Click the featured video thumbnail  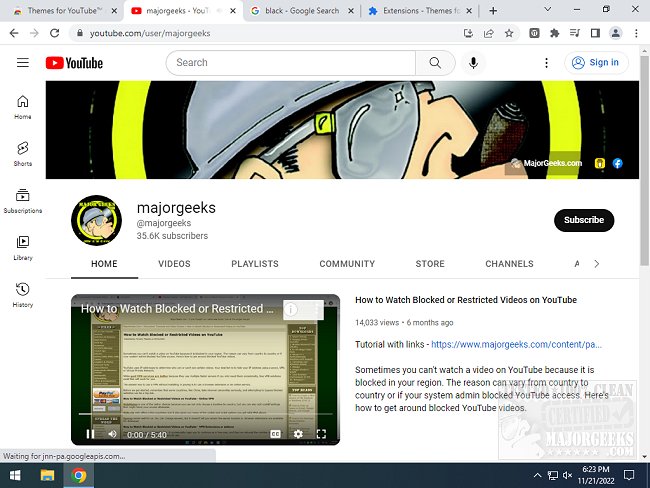(205, 369)
